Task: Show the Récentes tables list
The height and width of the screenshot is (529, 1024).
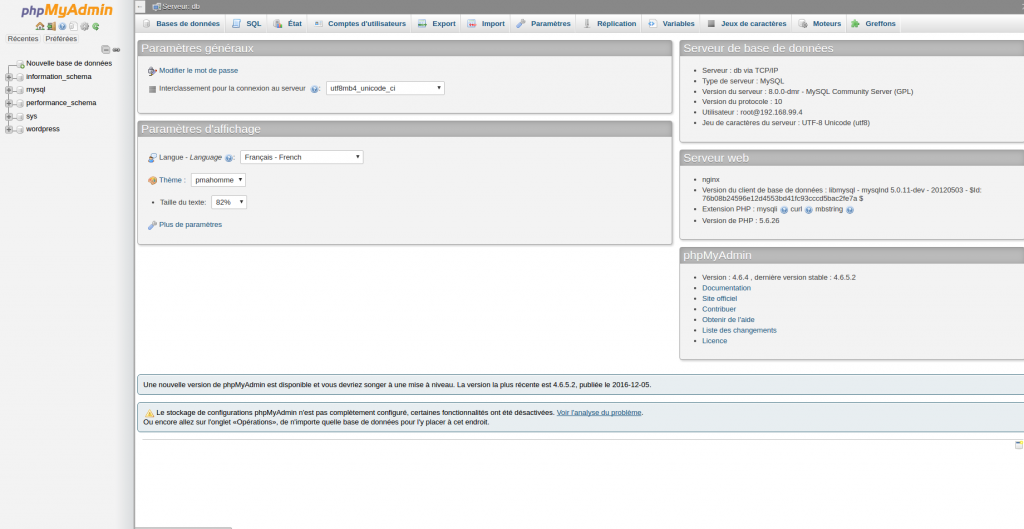Action: [x=23, y=39]
